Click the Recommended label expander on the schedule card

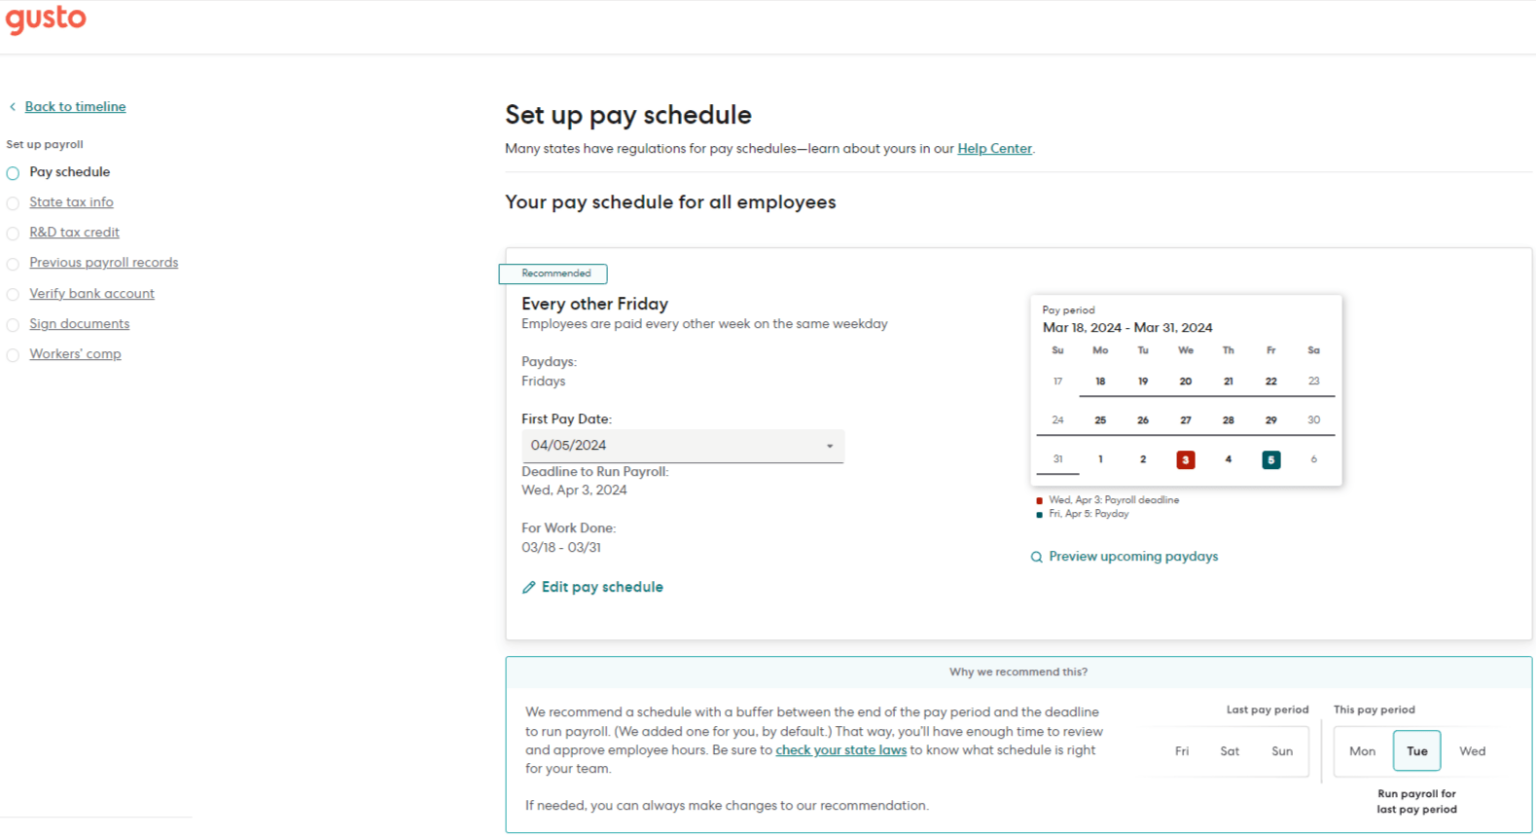coord(553,273)
